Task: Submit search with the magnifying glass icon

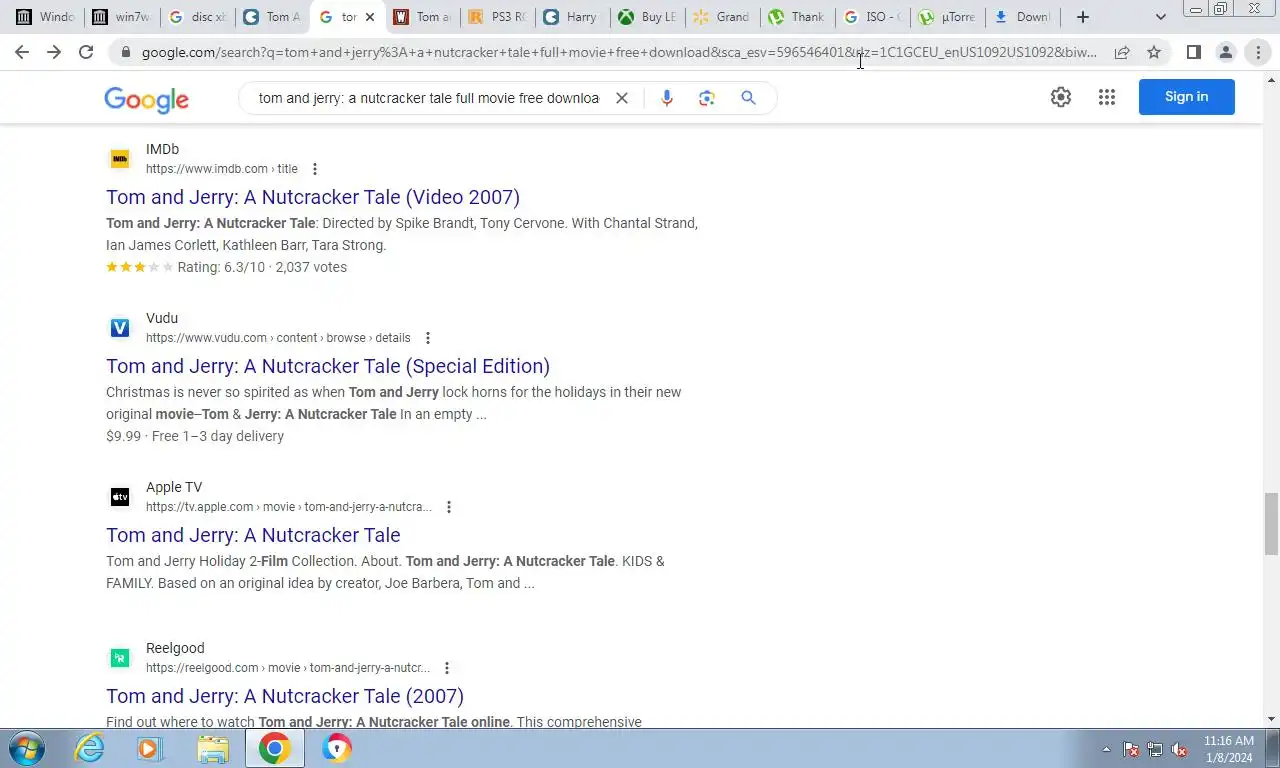Action: coord(748,98)
